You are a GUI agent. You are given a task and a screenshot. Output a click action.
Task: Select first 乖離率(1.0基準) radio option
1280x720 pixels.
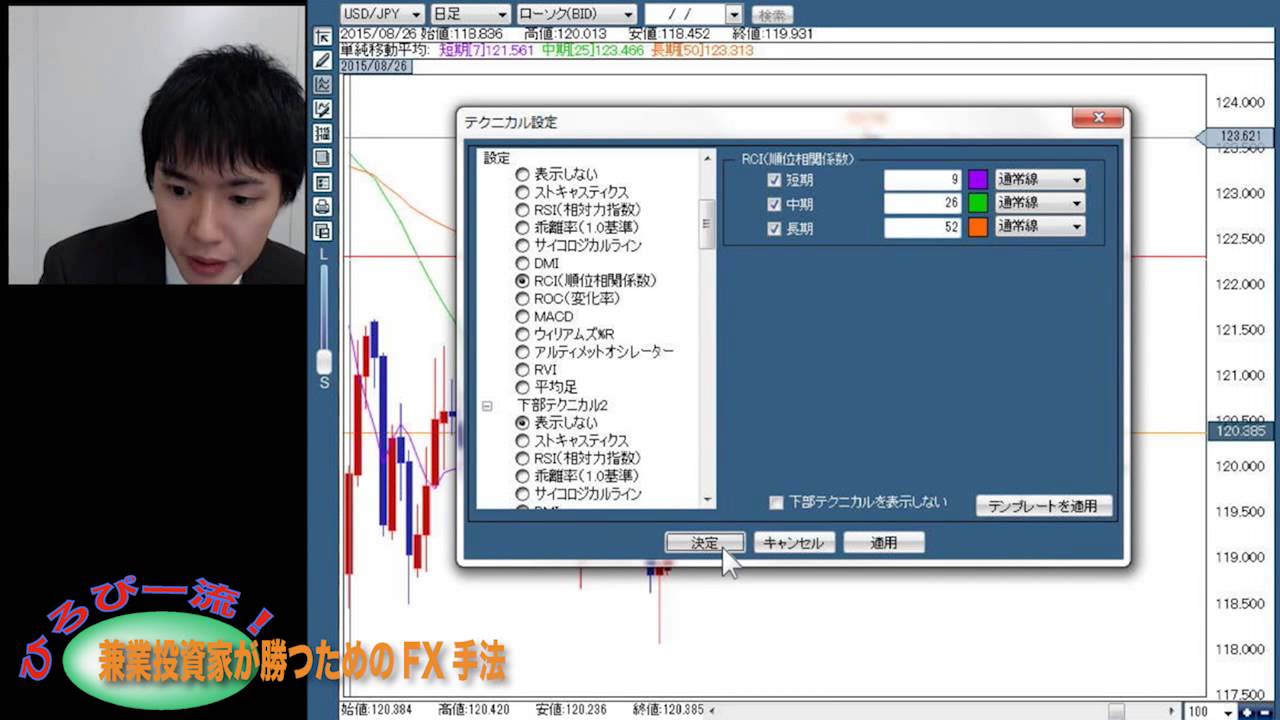[x=522, y=228]
